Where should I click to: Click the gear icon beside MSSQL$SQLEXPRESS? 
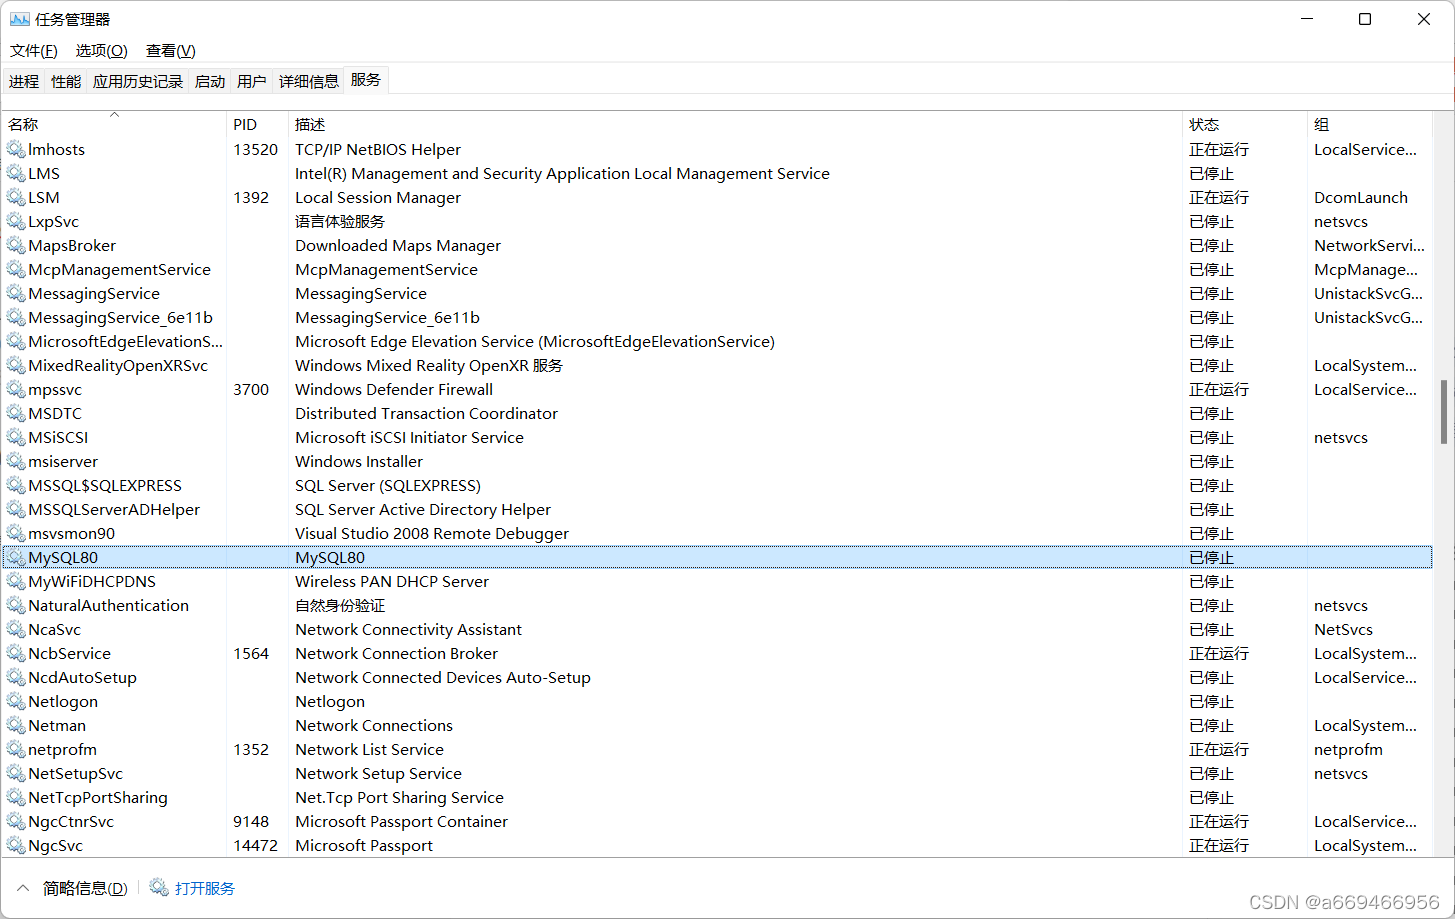click(16, 486)
